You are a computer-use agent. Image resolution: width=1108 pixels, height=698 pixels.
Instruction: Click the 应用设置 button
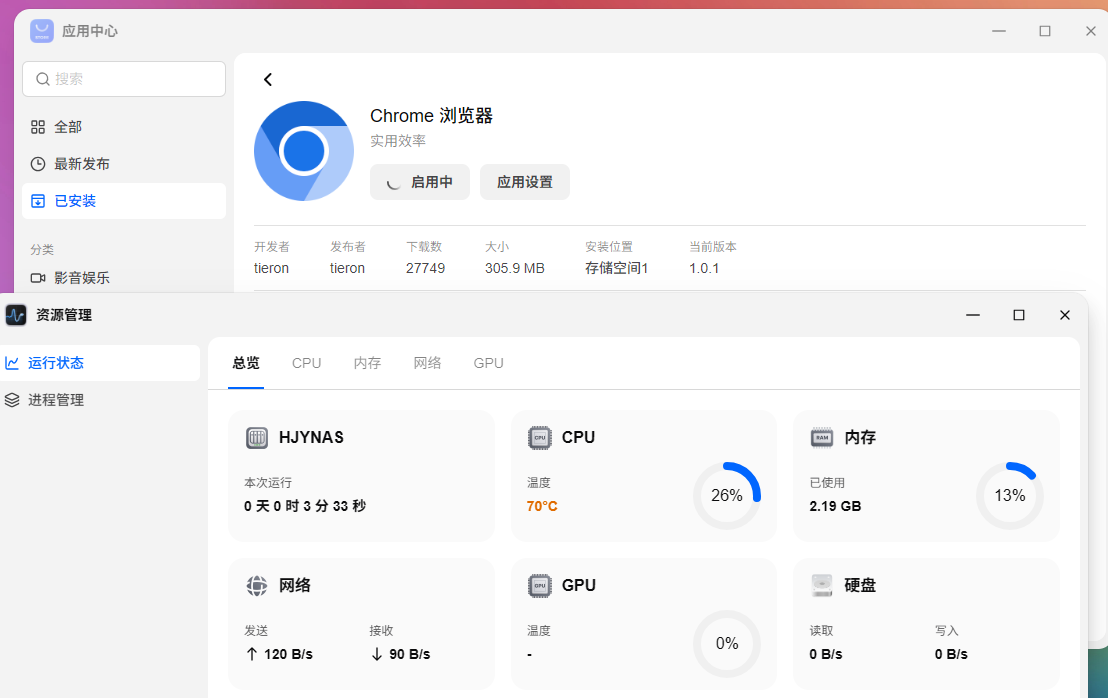click(x=525, y=182)
